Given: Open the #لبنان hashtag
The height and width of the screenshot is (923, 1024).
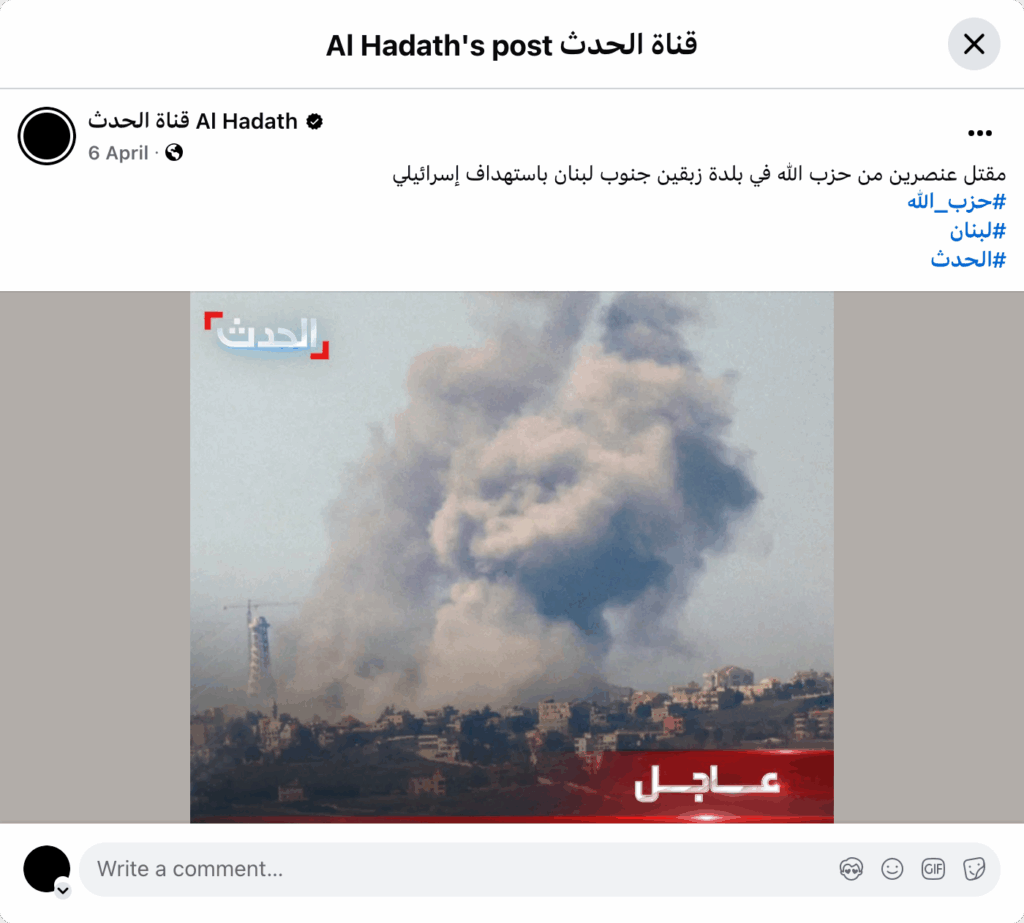Looking at the screenshot, I should (978, 231).
